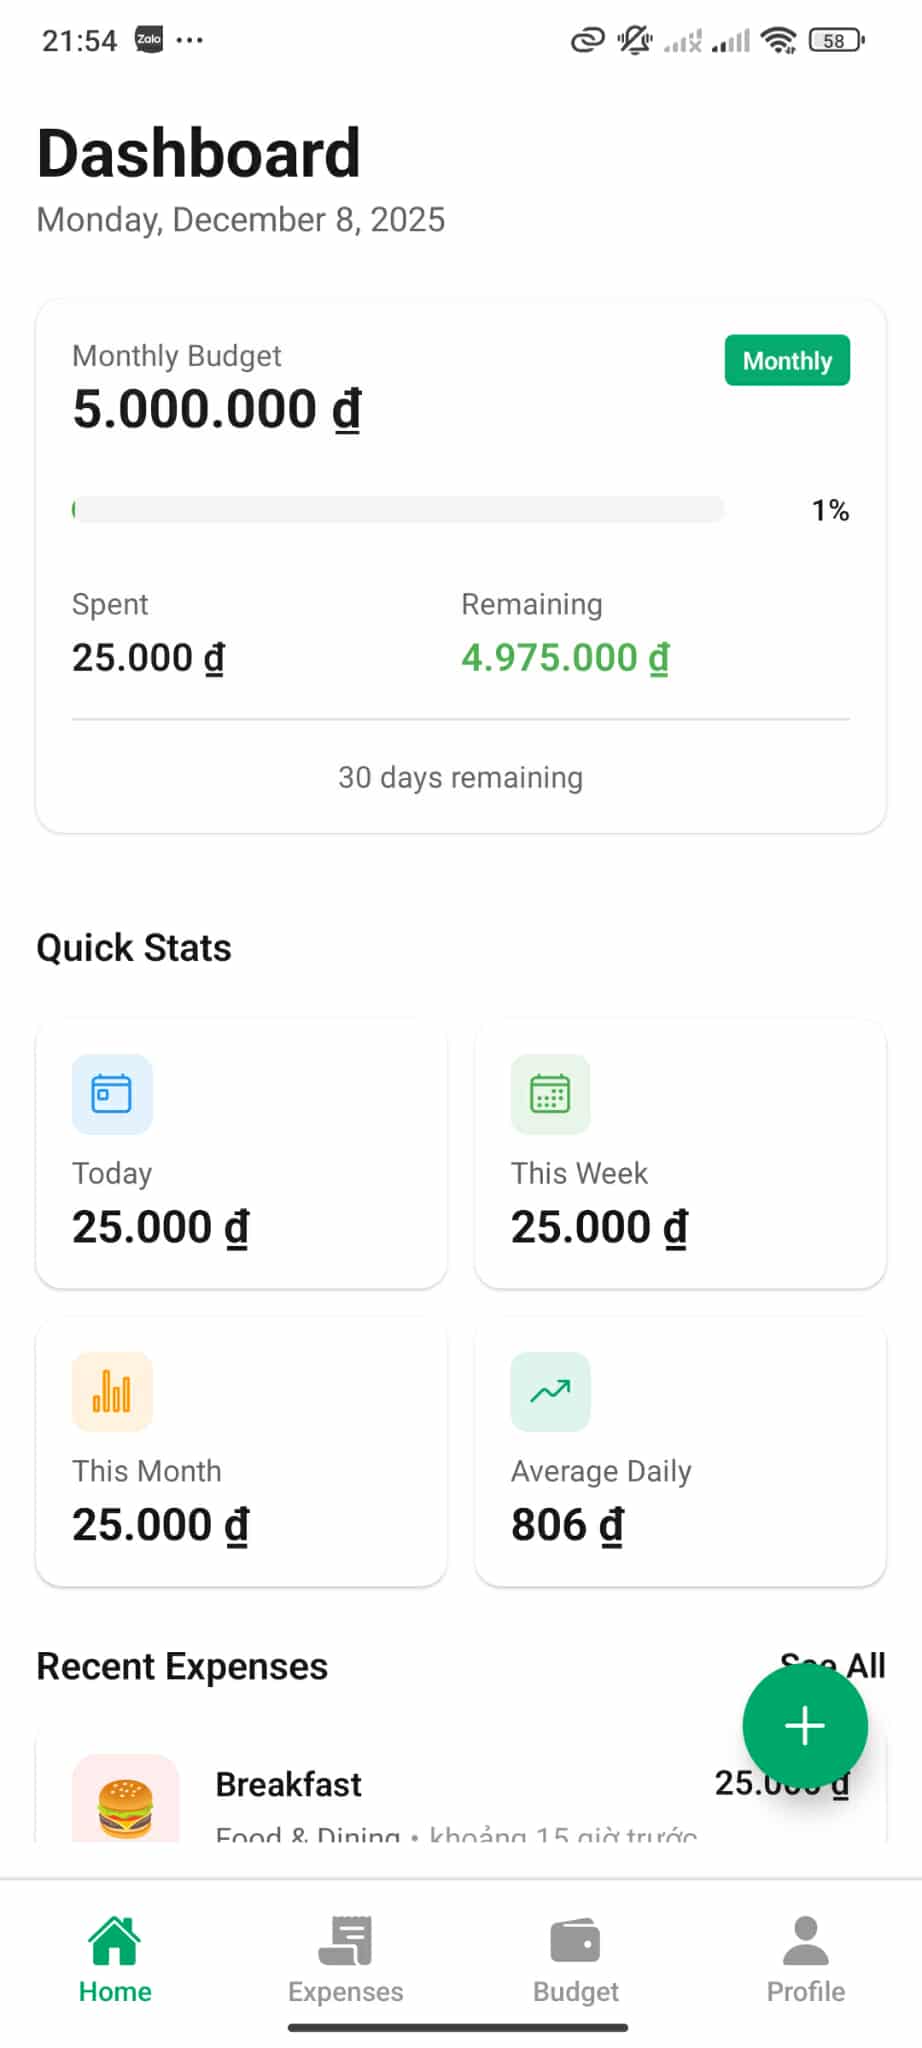Viewport: 922px width, 2048px height.
Task: Tap the Breakfast burger icon
Action: 125,1806
